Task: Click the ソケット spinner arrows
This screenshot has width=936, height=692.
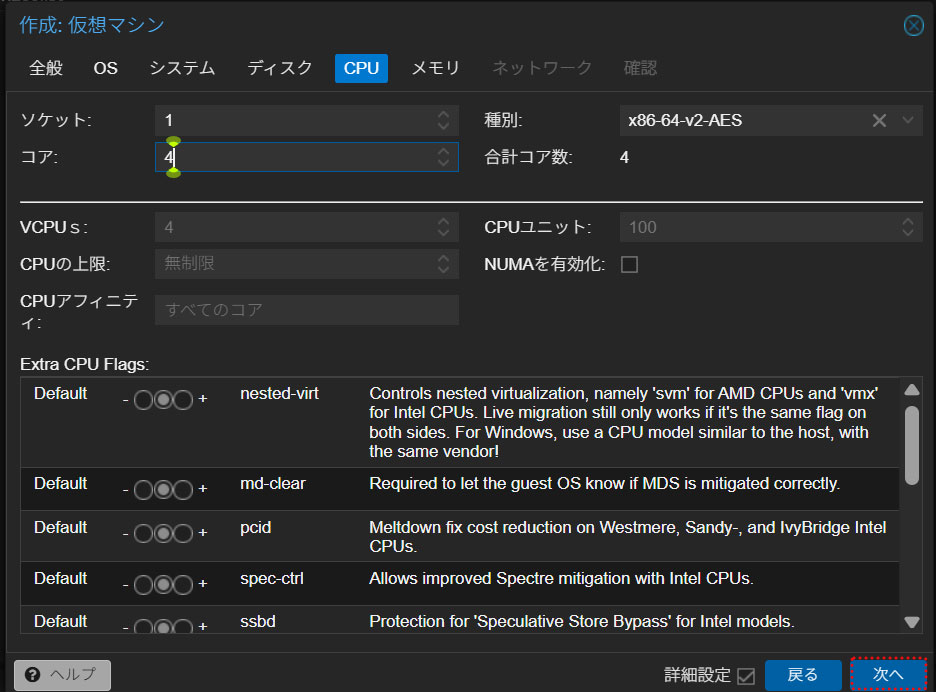Action: 443,121
